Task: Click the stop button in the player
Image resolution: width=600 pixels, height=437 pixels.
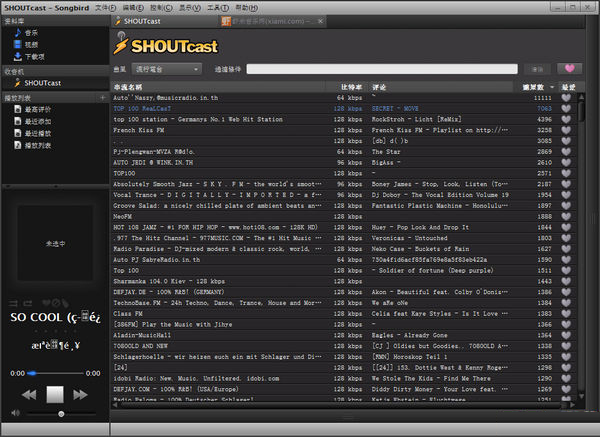Action: click(x=55, y=394)
